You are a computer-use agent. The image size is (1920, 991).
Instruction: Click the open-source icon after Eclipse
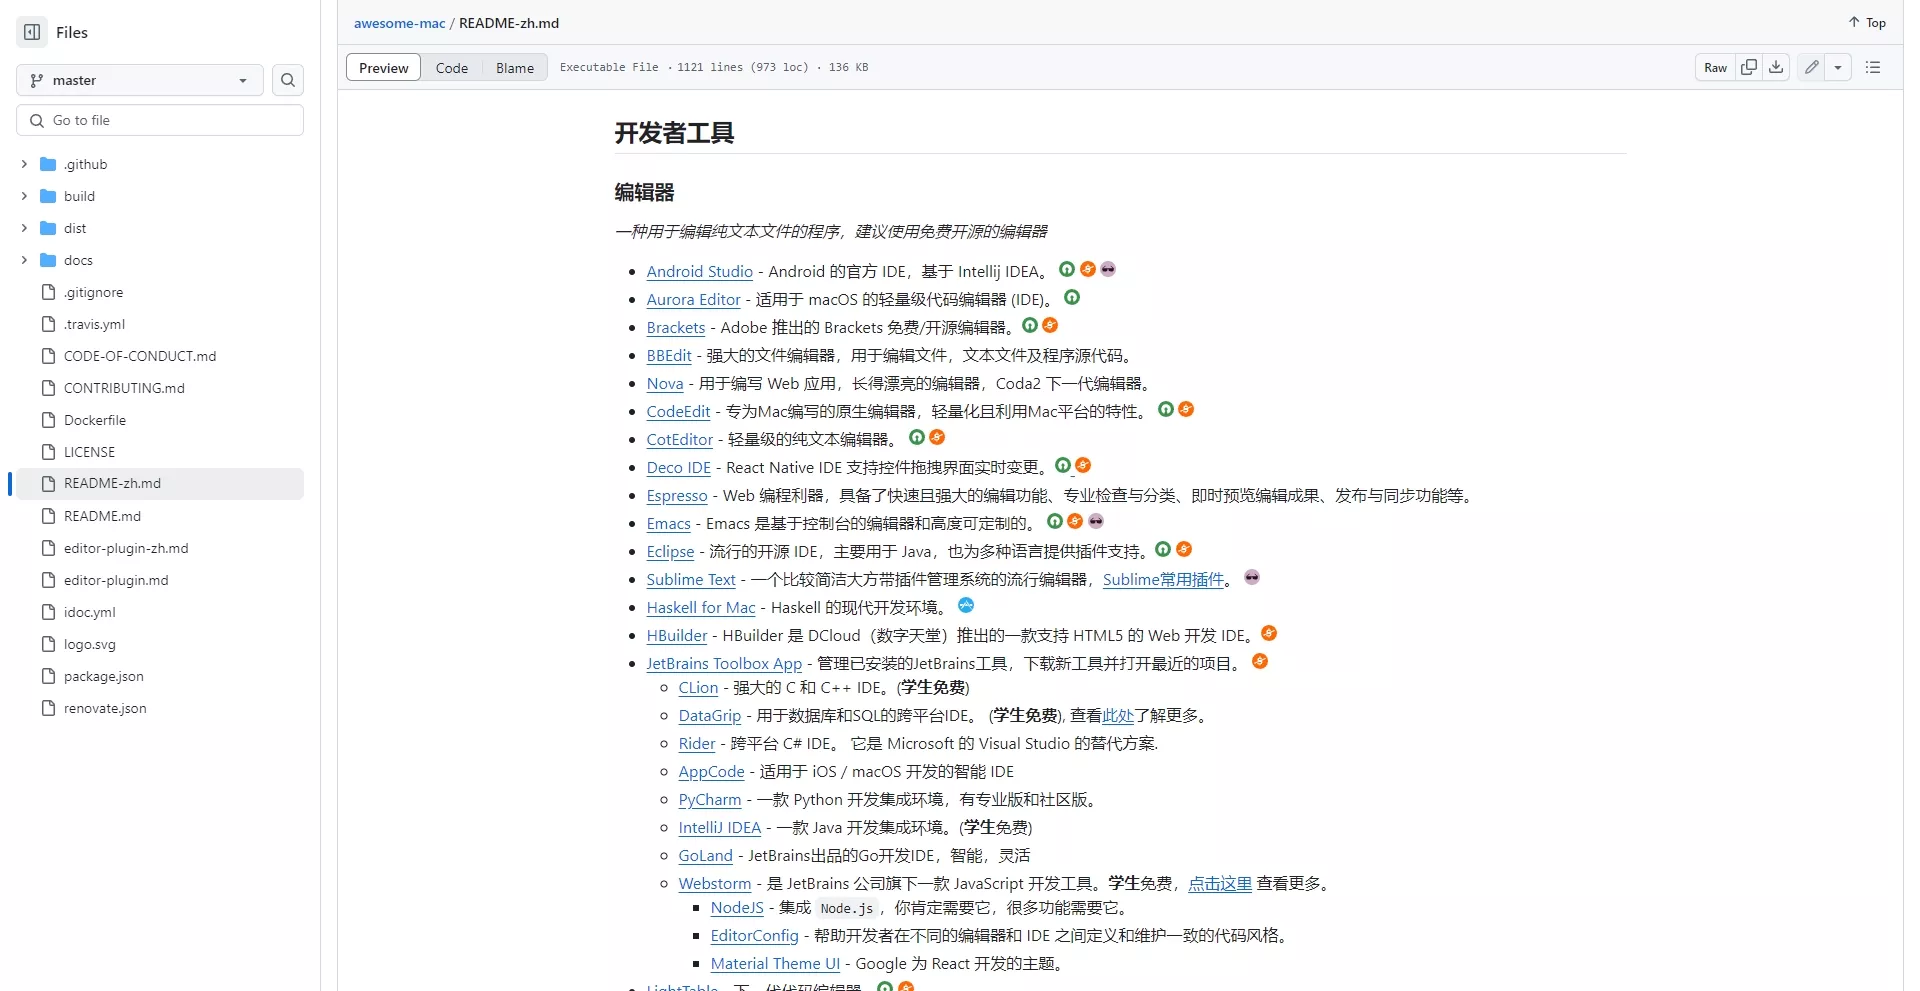click(1163, 549)
